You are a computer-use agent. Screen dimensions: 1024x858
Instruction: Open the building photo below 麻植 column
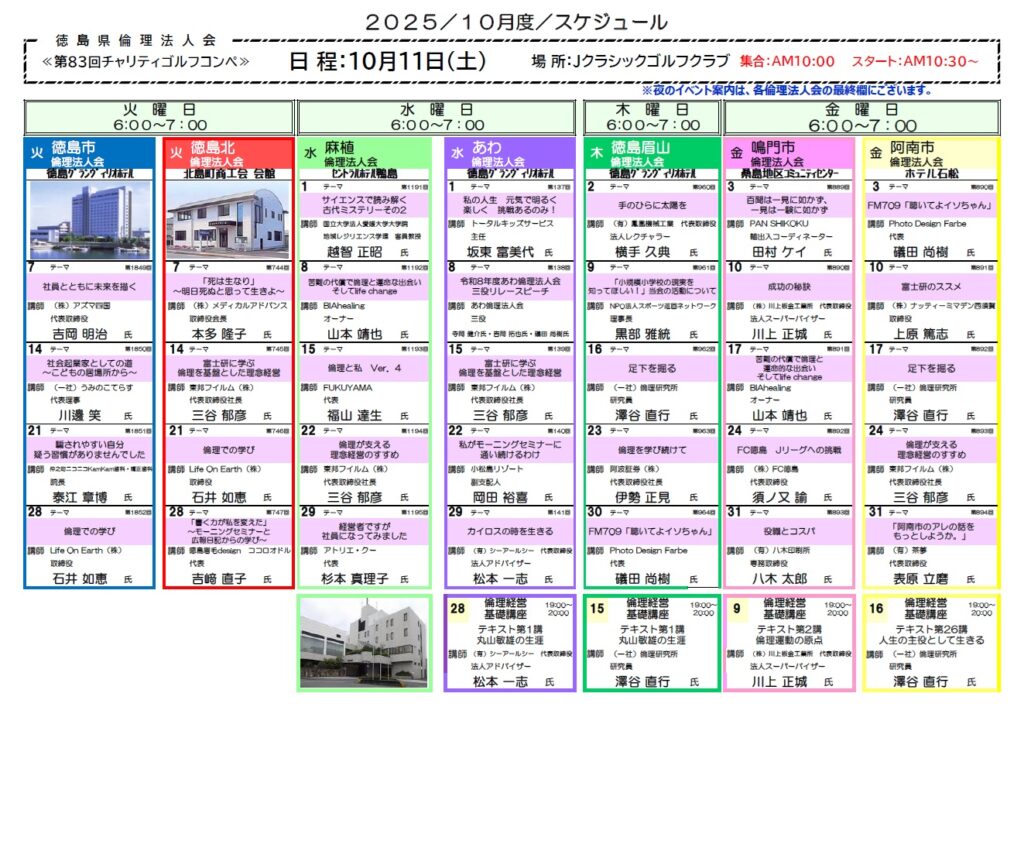364,642
